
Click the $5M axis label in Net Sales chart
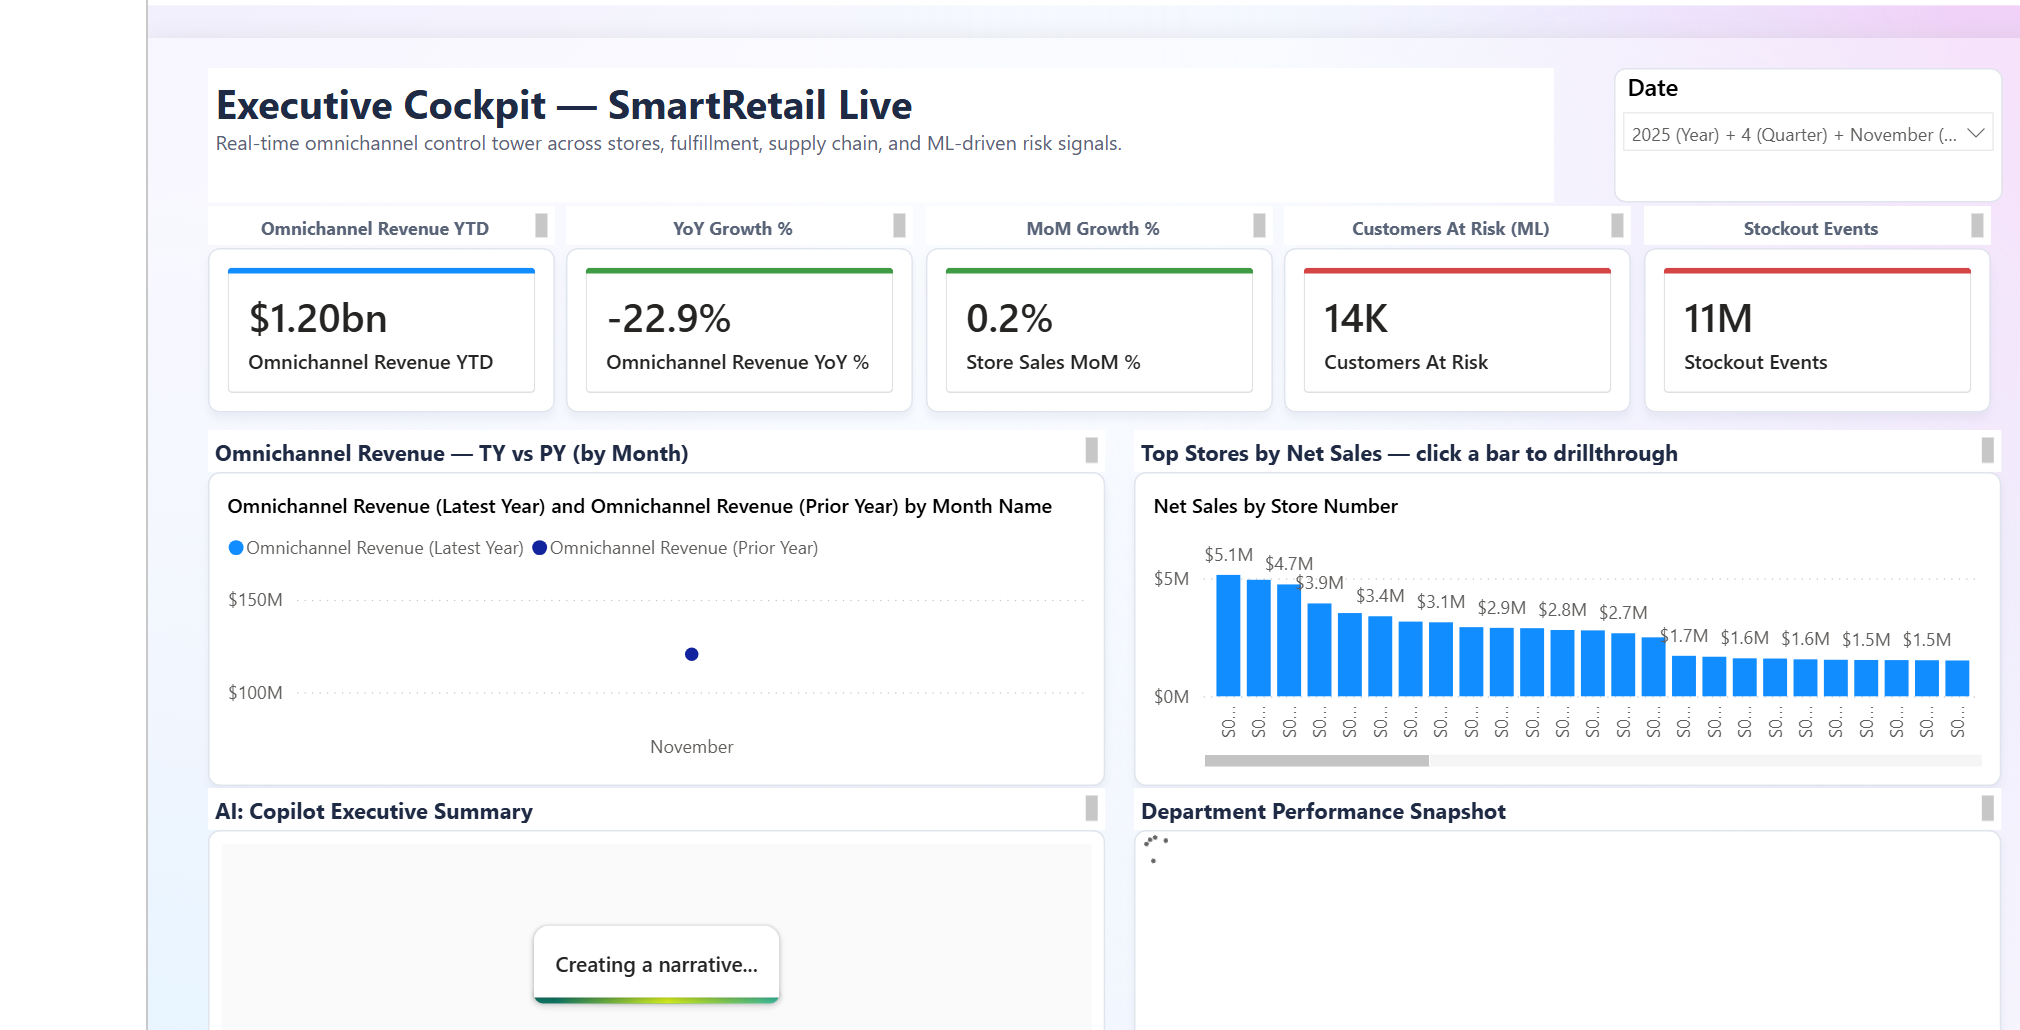pos(1171,579)
